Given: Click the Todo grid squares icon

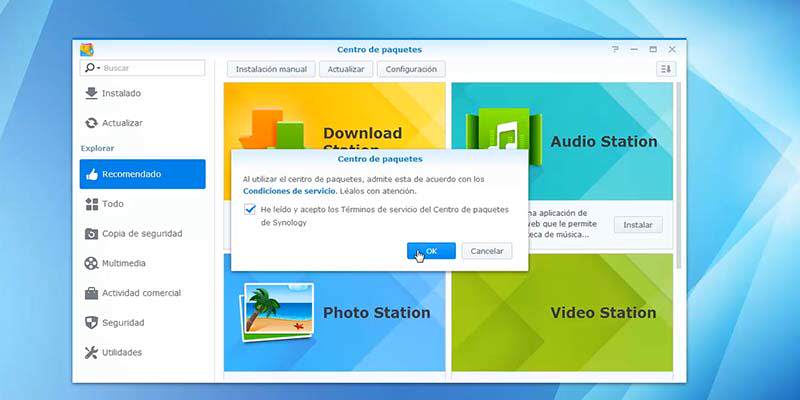Looking at the screenshot, I should pos(92,204).
